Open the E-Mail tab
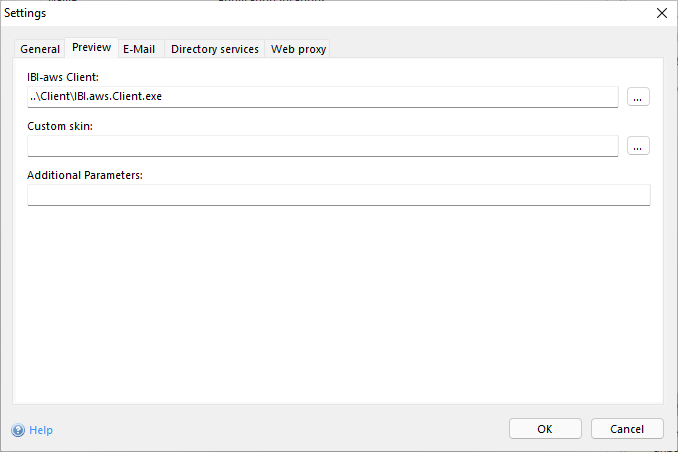 pyautogui.click(x=141, y=49)
